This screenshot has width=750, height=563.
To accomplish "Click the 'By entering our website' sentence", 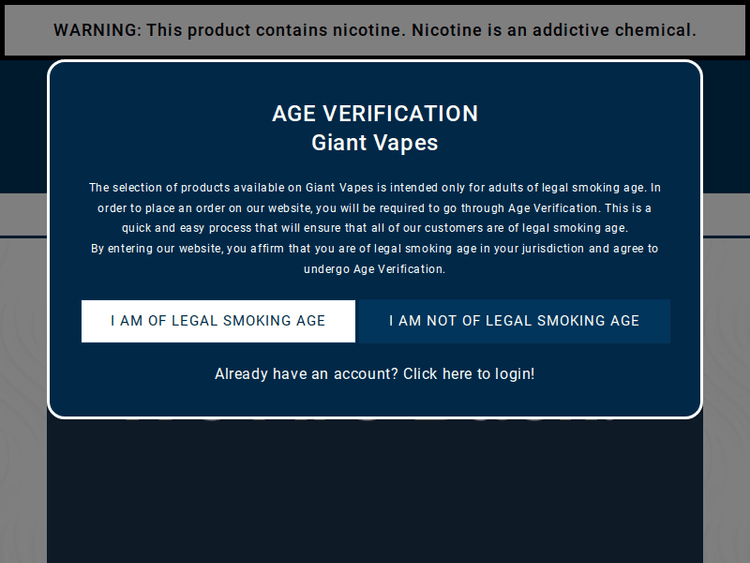I will pos(375,249).
